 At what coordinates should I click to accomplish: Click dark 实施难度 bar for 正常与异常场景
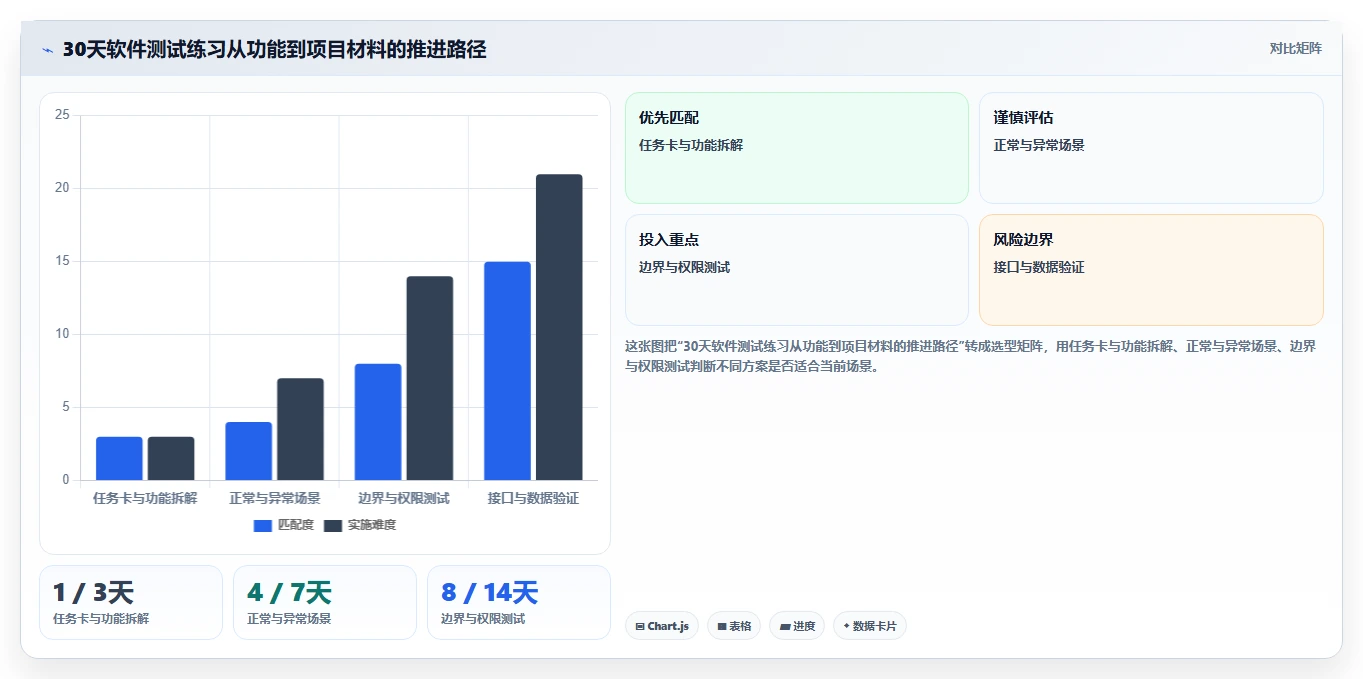click(300, 429)
